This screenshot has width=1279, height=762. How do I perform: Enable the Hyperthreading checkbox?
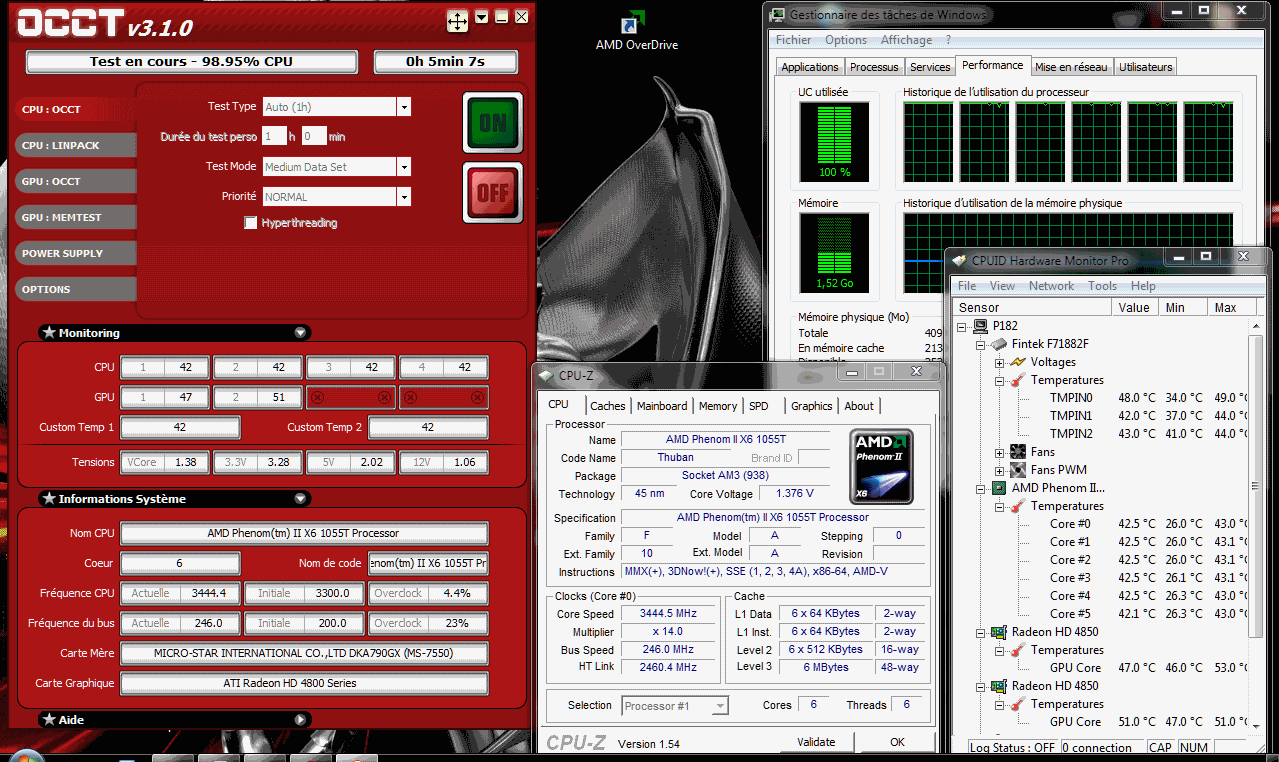[251, 223]
